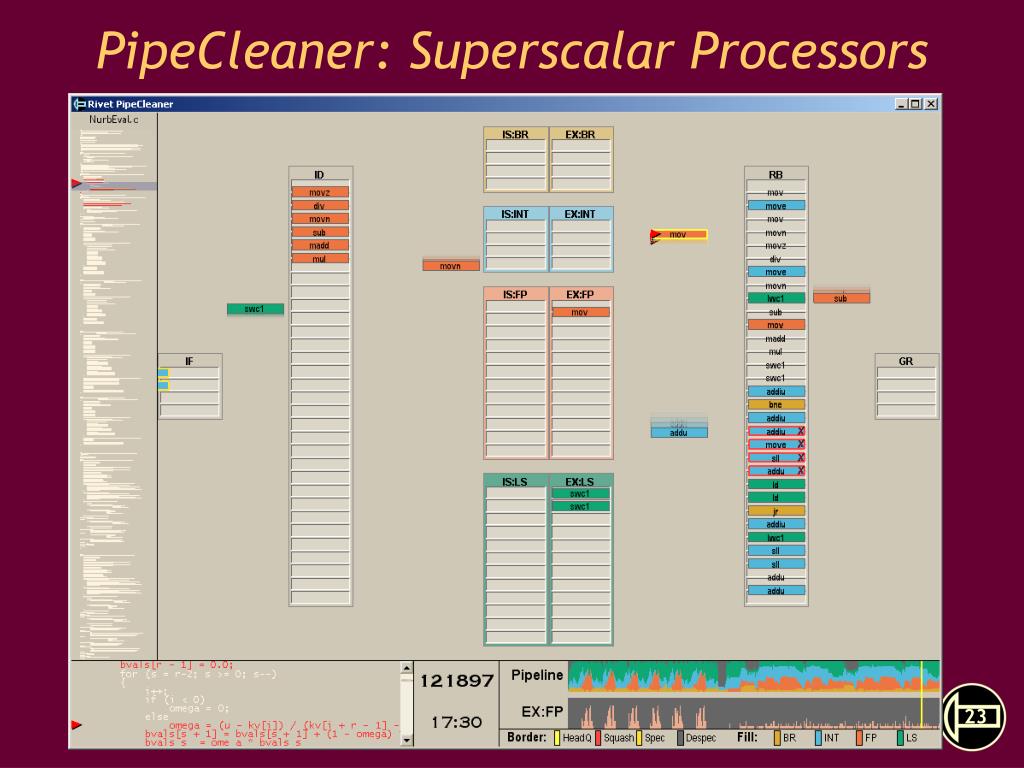Click the red arrow marker in source overview

point(76,184)
